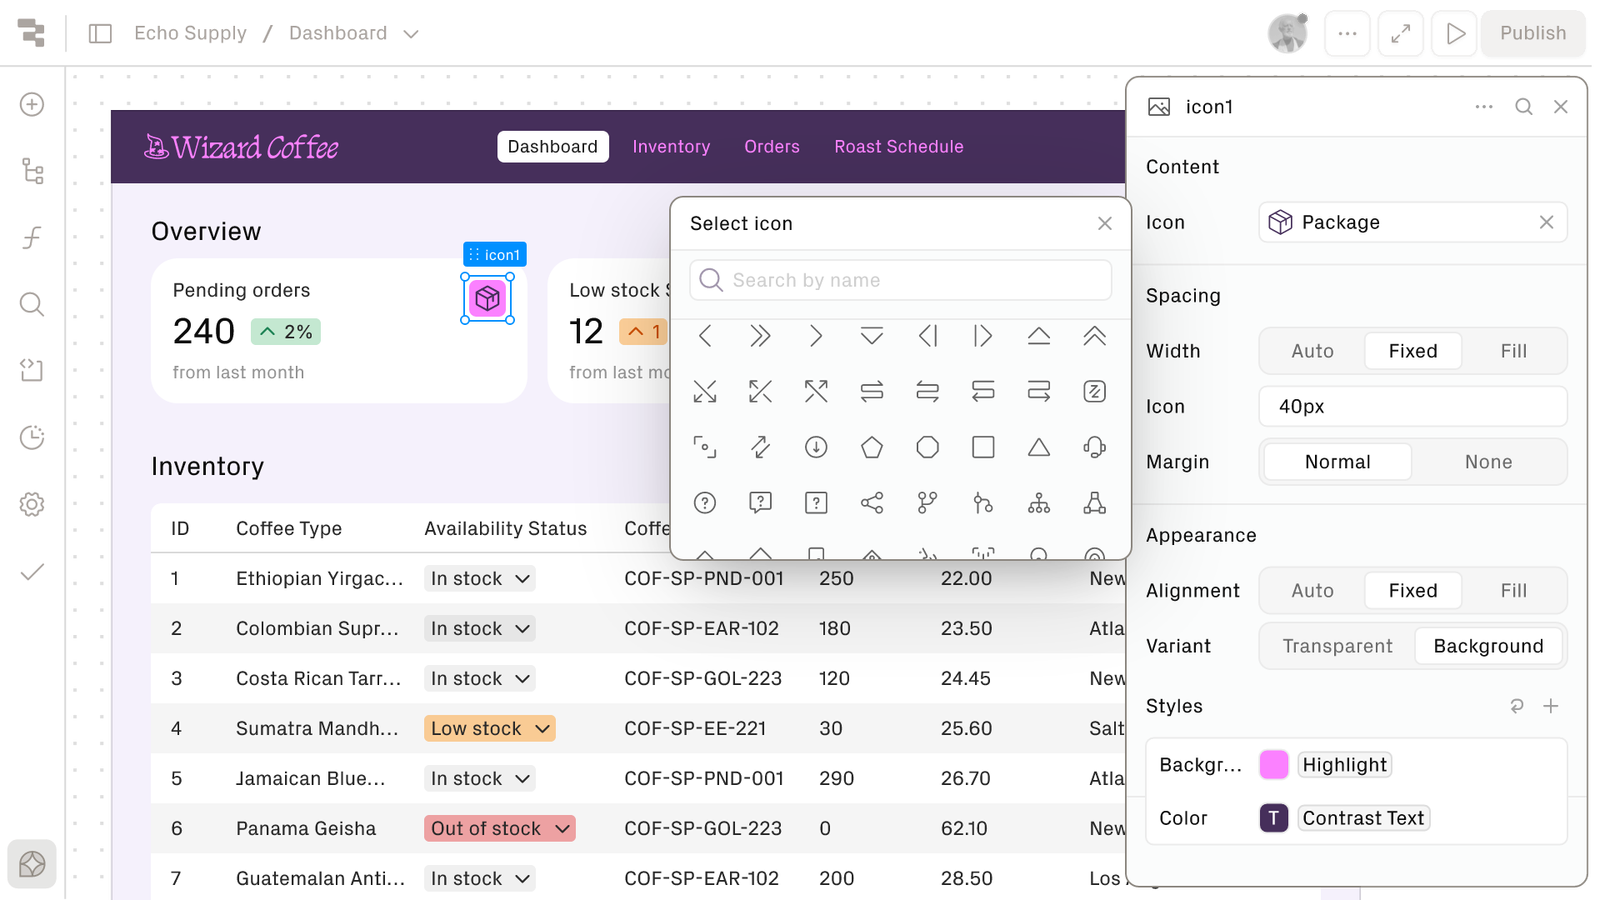Close the Select icon dialog
1600x900 pixels.
pyautogui.click(x=1105, y=223)
